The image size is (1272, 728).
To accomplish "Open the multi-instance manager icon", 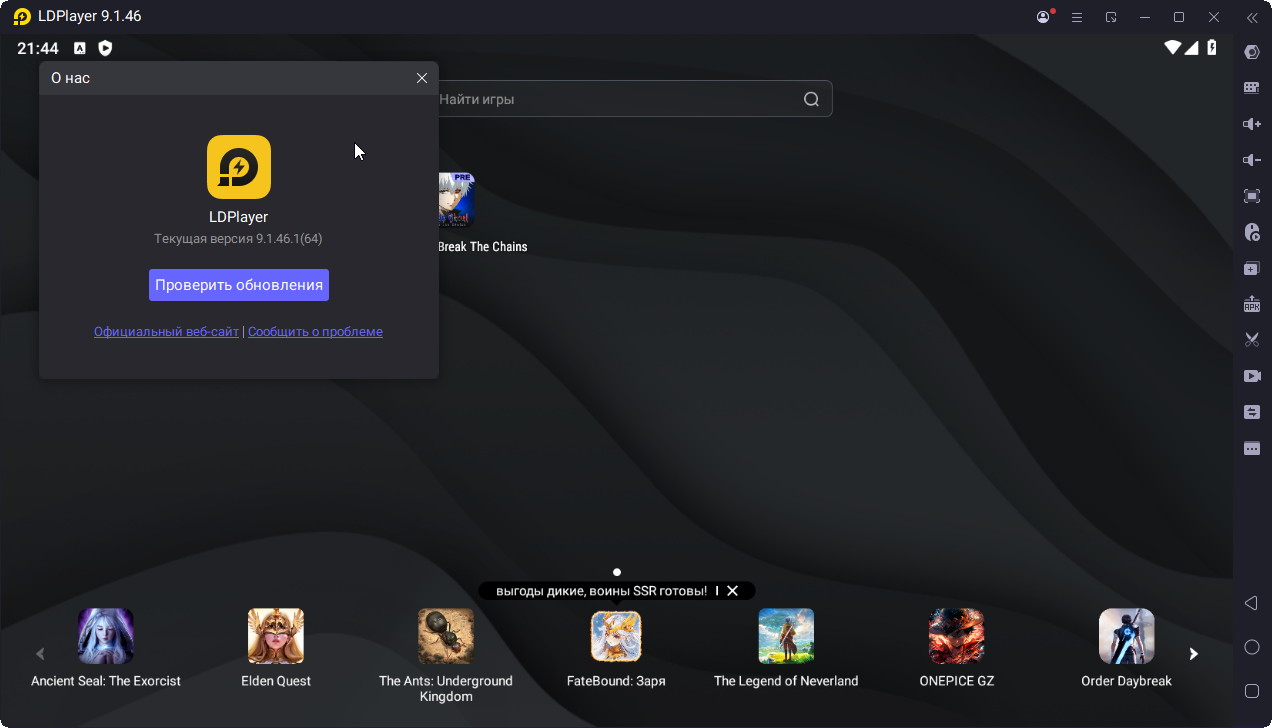I will tap(1251, 268).
